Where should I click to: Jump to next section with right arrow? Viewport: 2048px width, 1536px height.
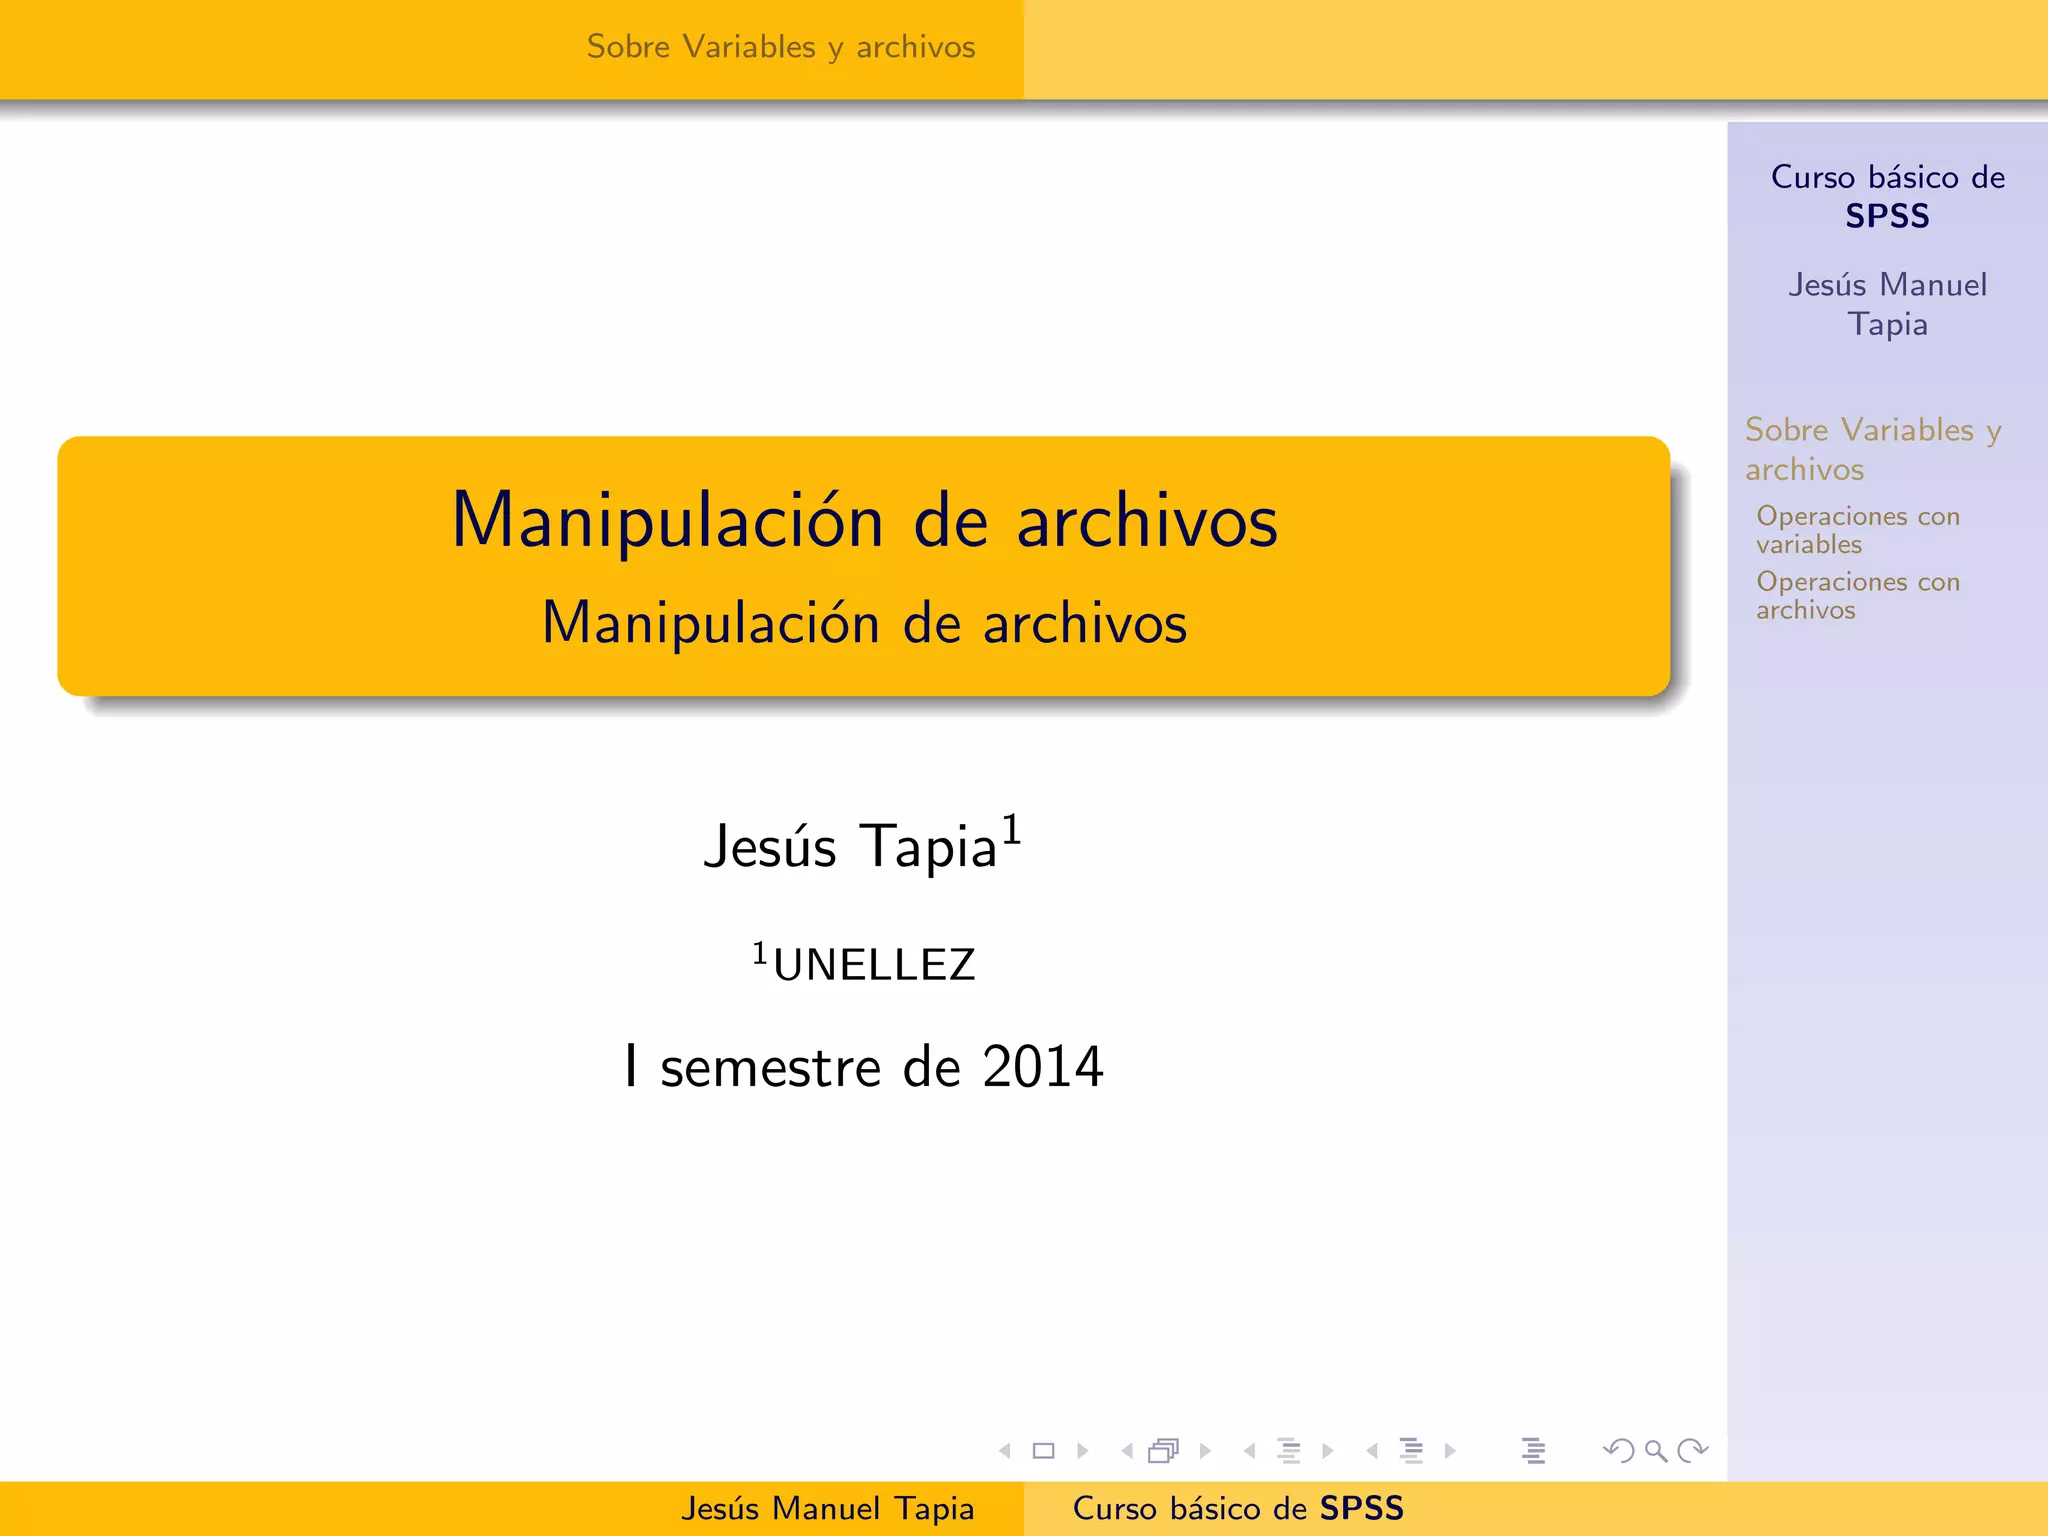tap(1450, 1451)
